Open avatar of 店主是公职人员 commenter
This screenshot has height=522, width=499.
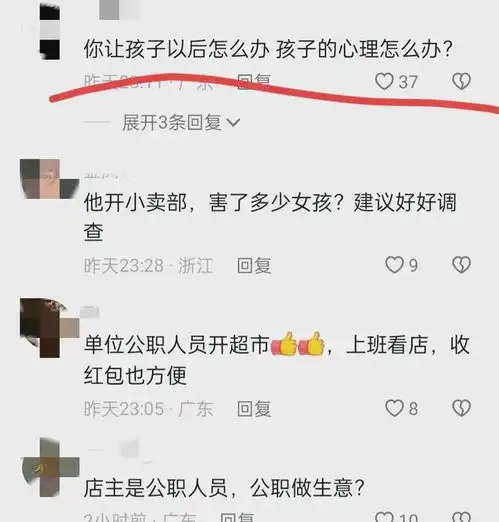click(50, 467)
